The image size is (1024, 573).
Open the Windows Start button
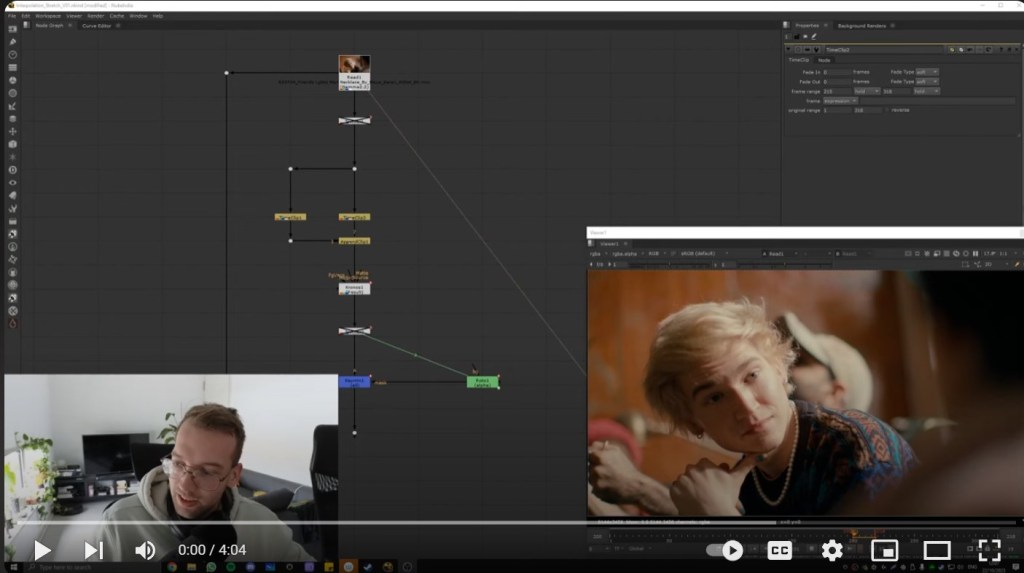(13, 567)
